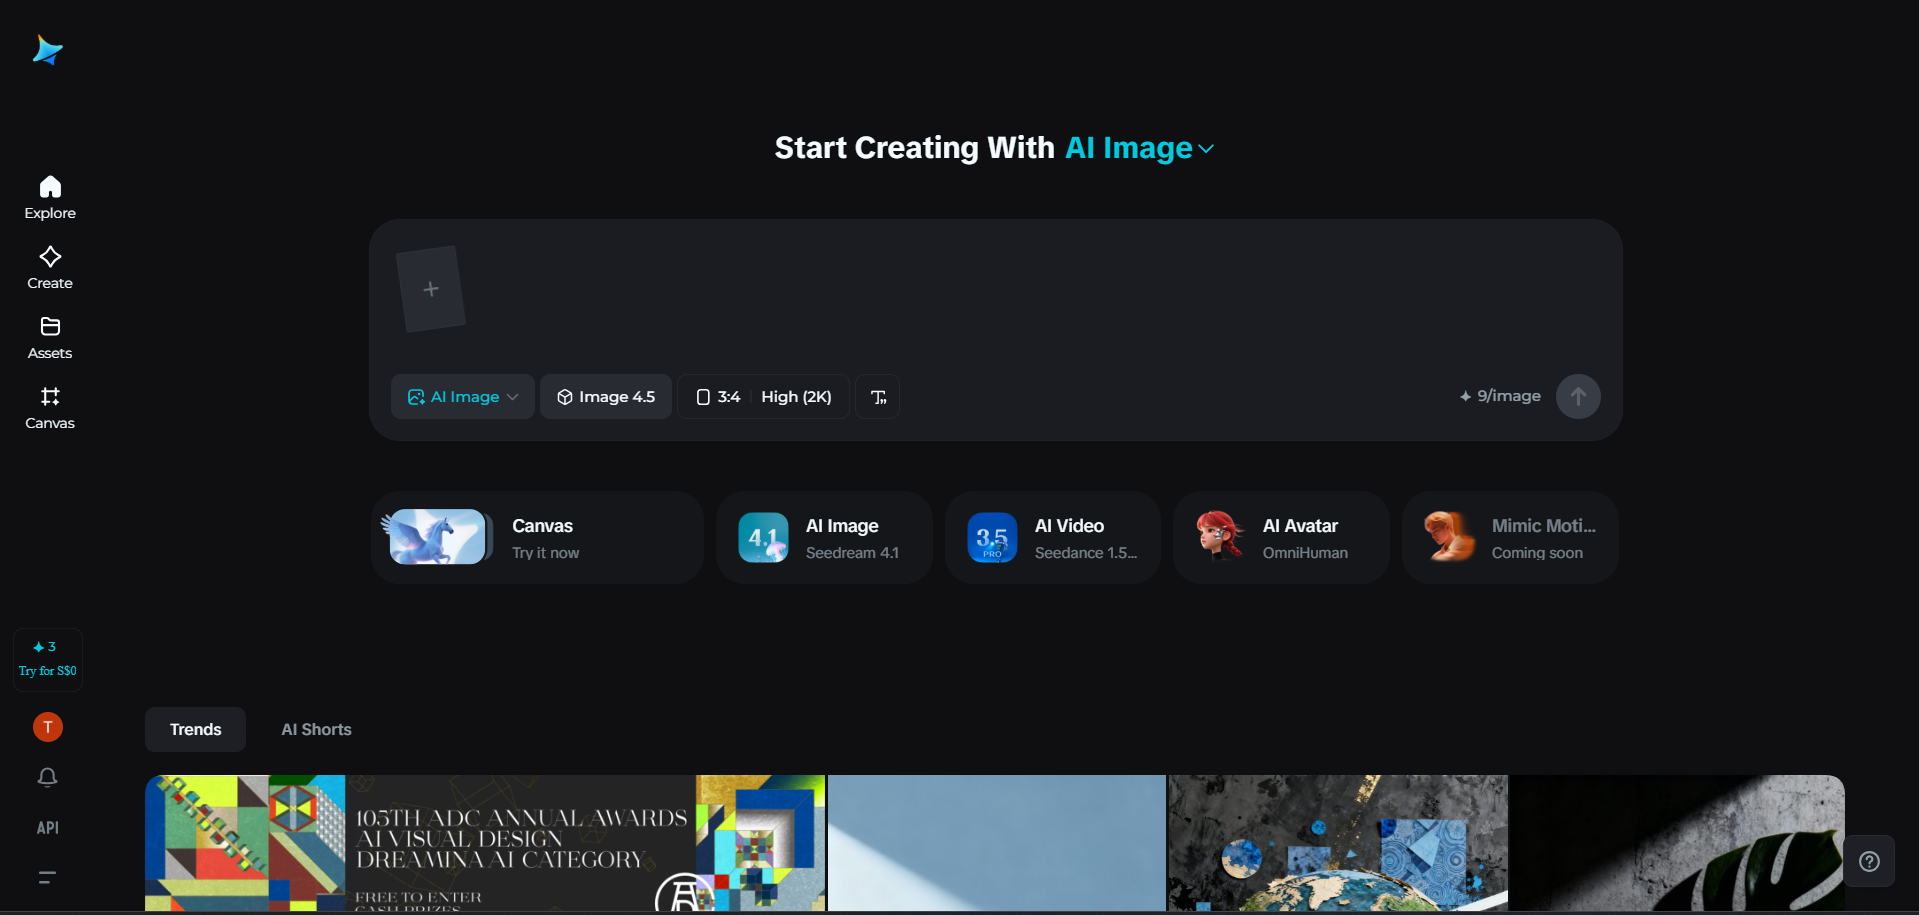The image size is (1919, 915).
Task: Click the Dreamina logo icon
Action: click(47, 50)
